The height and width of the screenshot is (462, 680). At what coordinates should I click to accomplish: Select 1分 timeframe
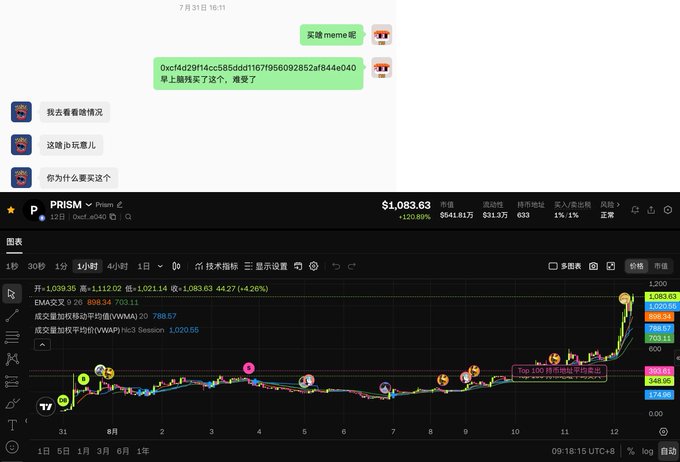tap(61, 266)
